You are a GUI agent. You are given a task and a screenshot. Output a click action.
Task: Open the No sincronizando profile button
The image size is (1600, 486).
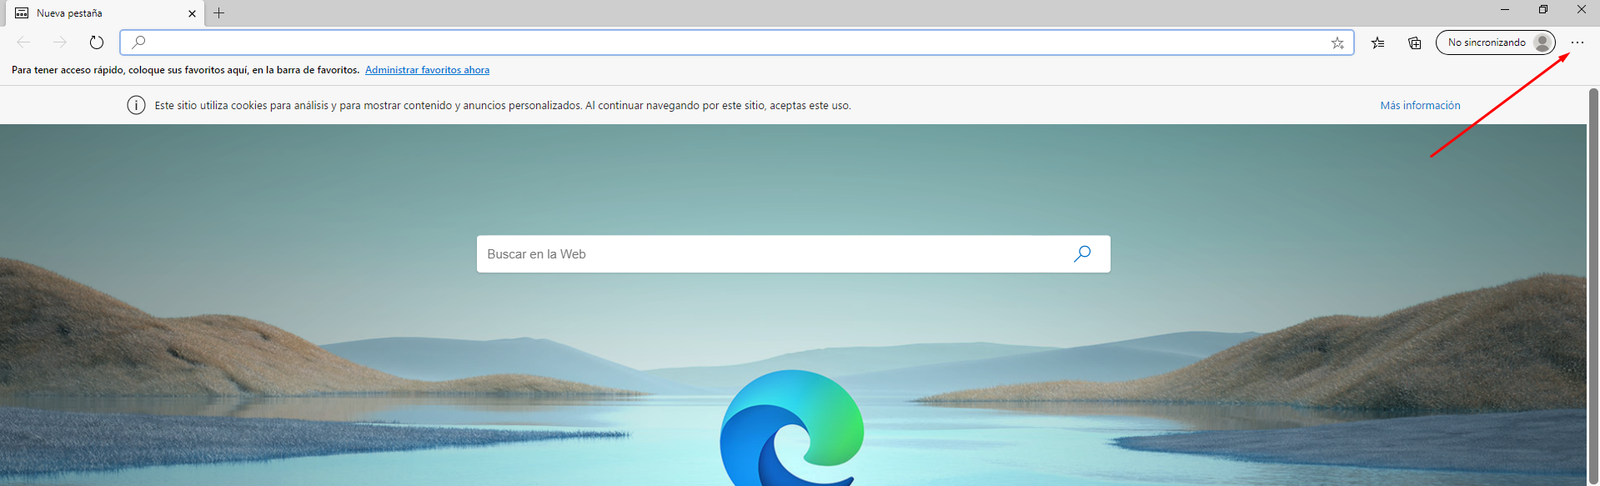point(1495,43)
